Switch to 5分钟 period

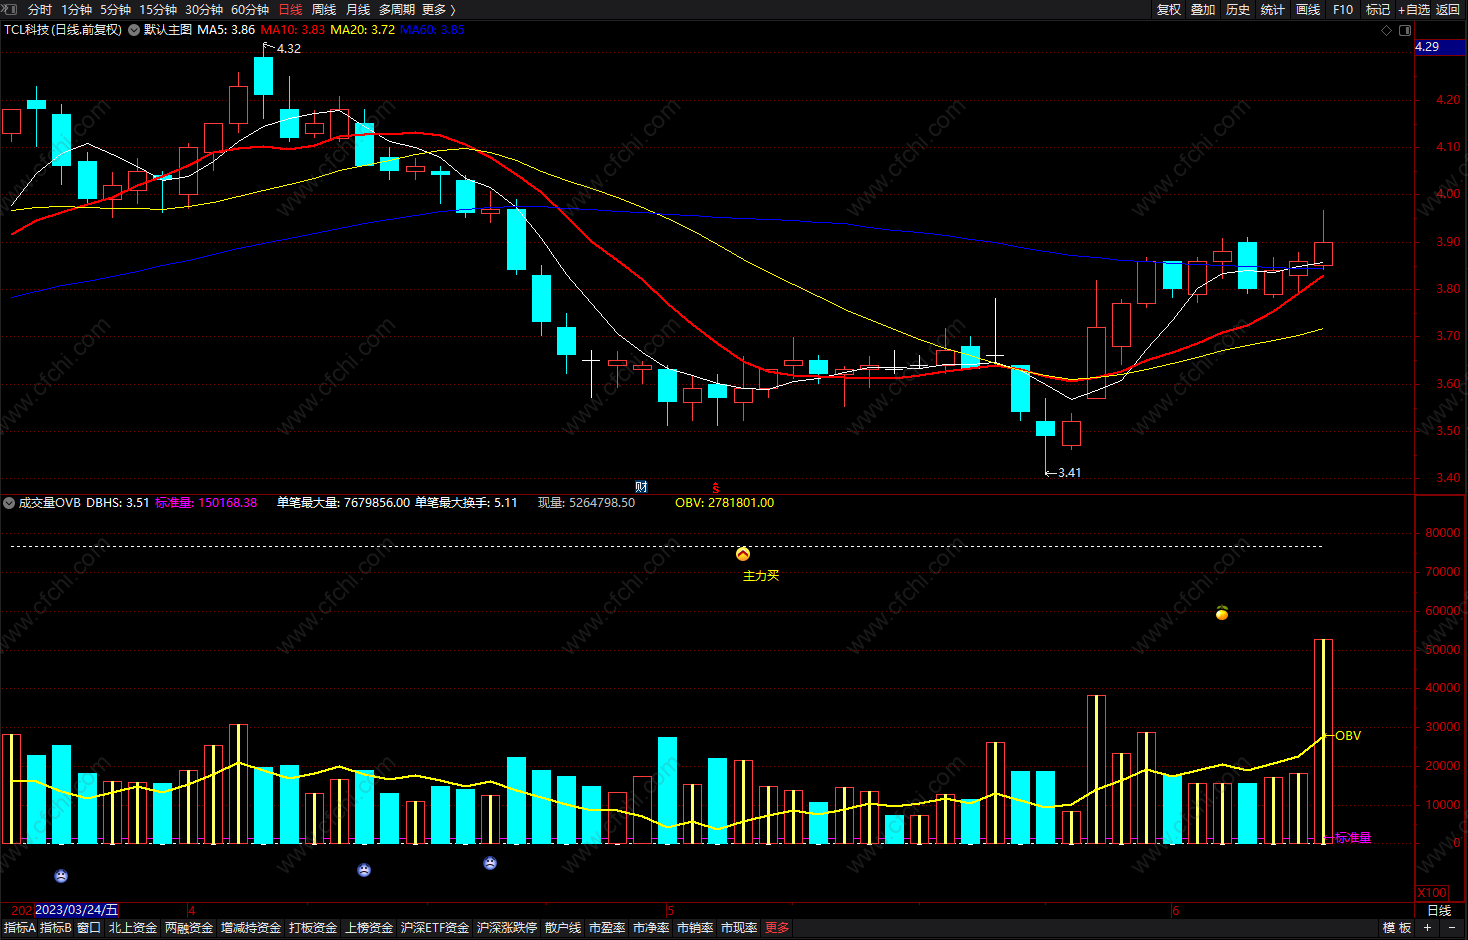(115, 9)
